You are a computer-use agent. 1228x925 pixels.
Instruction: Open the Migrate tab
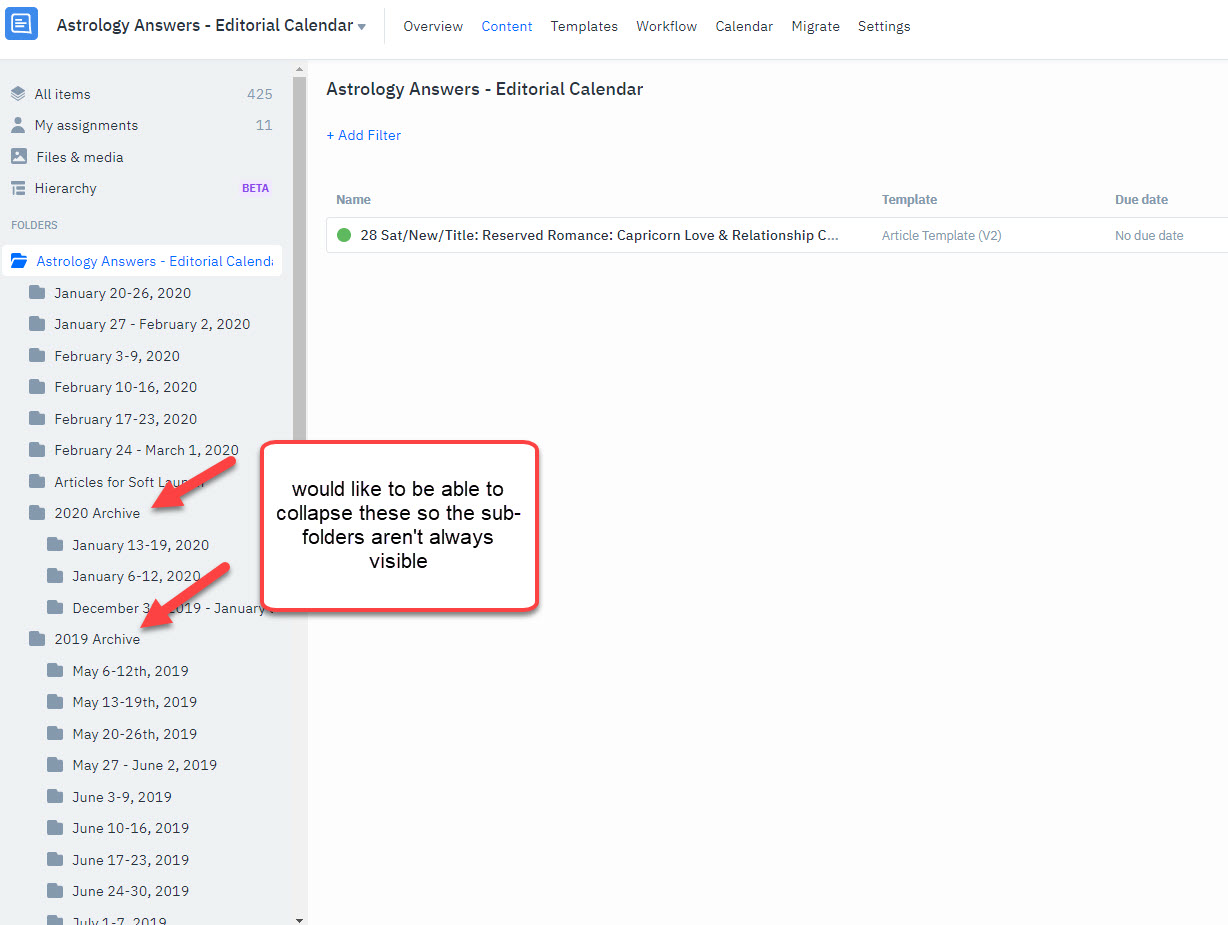point(816,27)
